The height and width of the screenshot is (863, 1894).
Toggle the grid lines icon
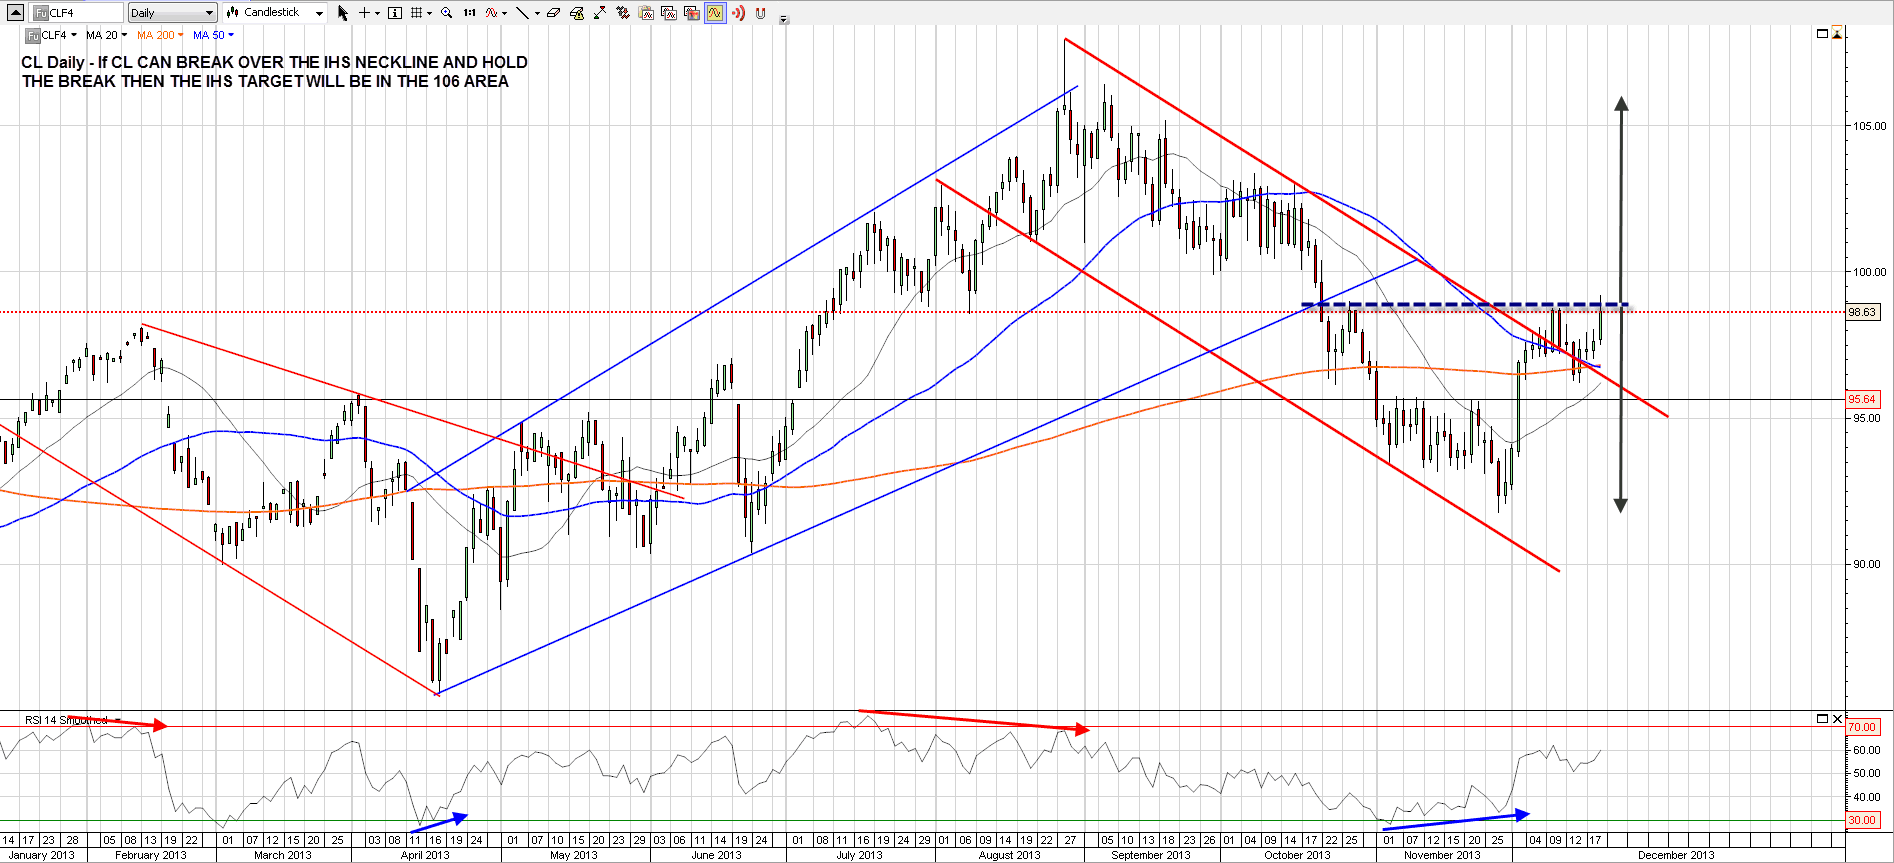coord(417,13)
